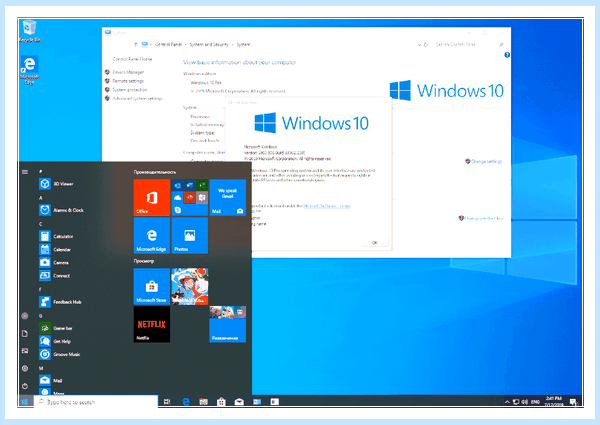Viewport: 600px width, 425px height.
Task: Open Calendar from the Start app list
Action: (55, 249)
